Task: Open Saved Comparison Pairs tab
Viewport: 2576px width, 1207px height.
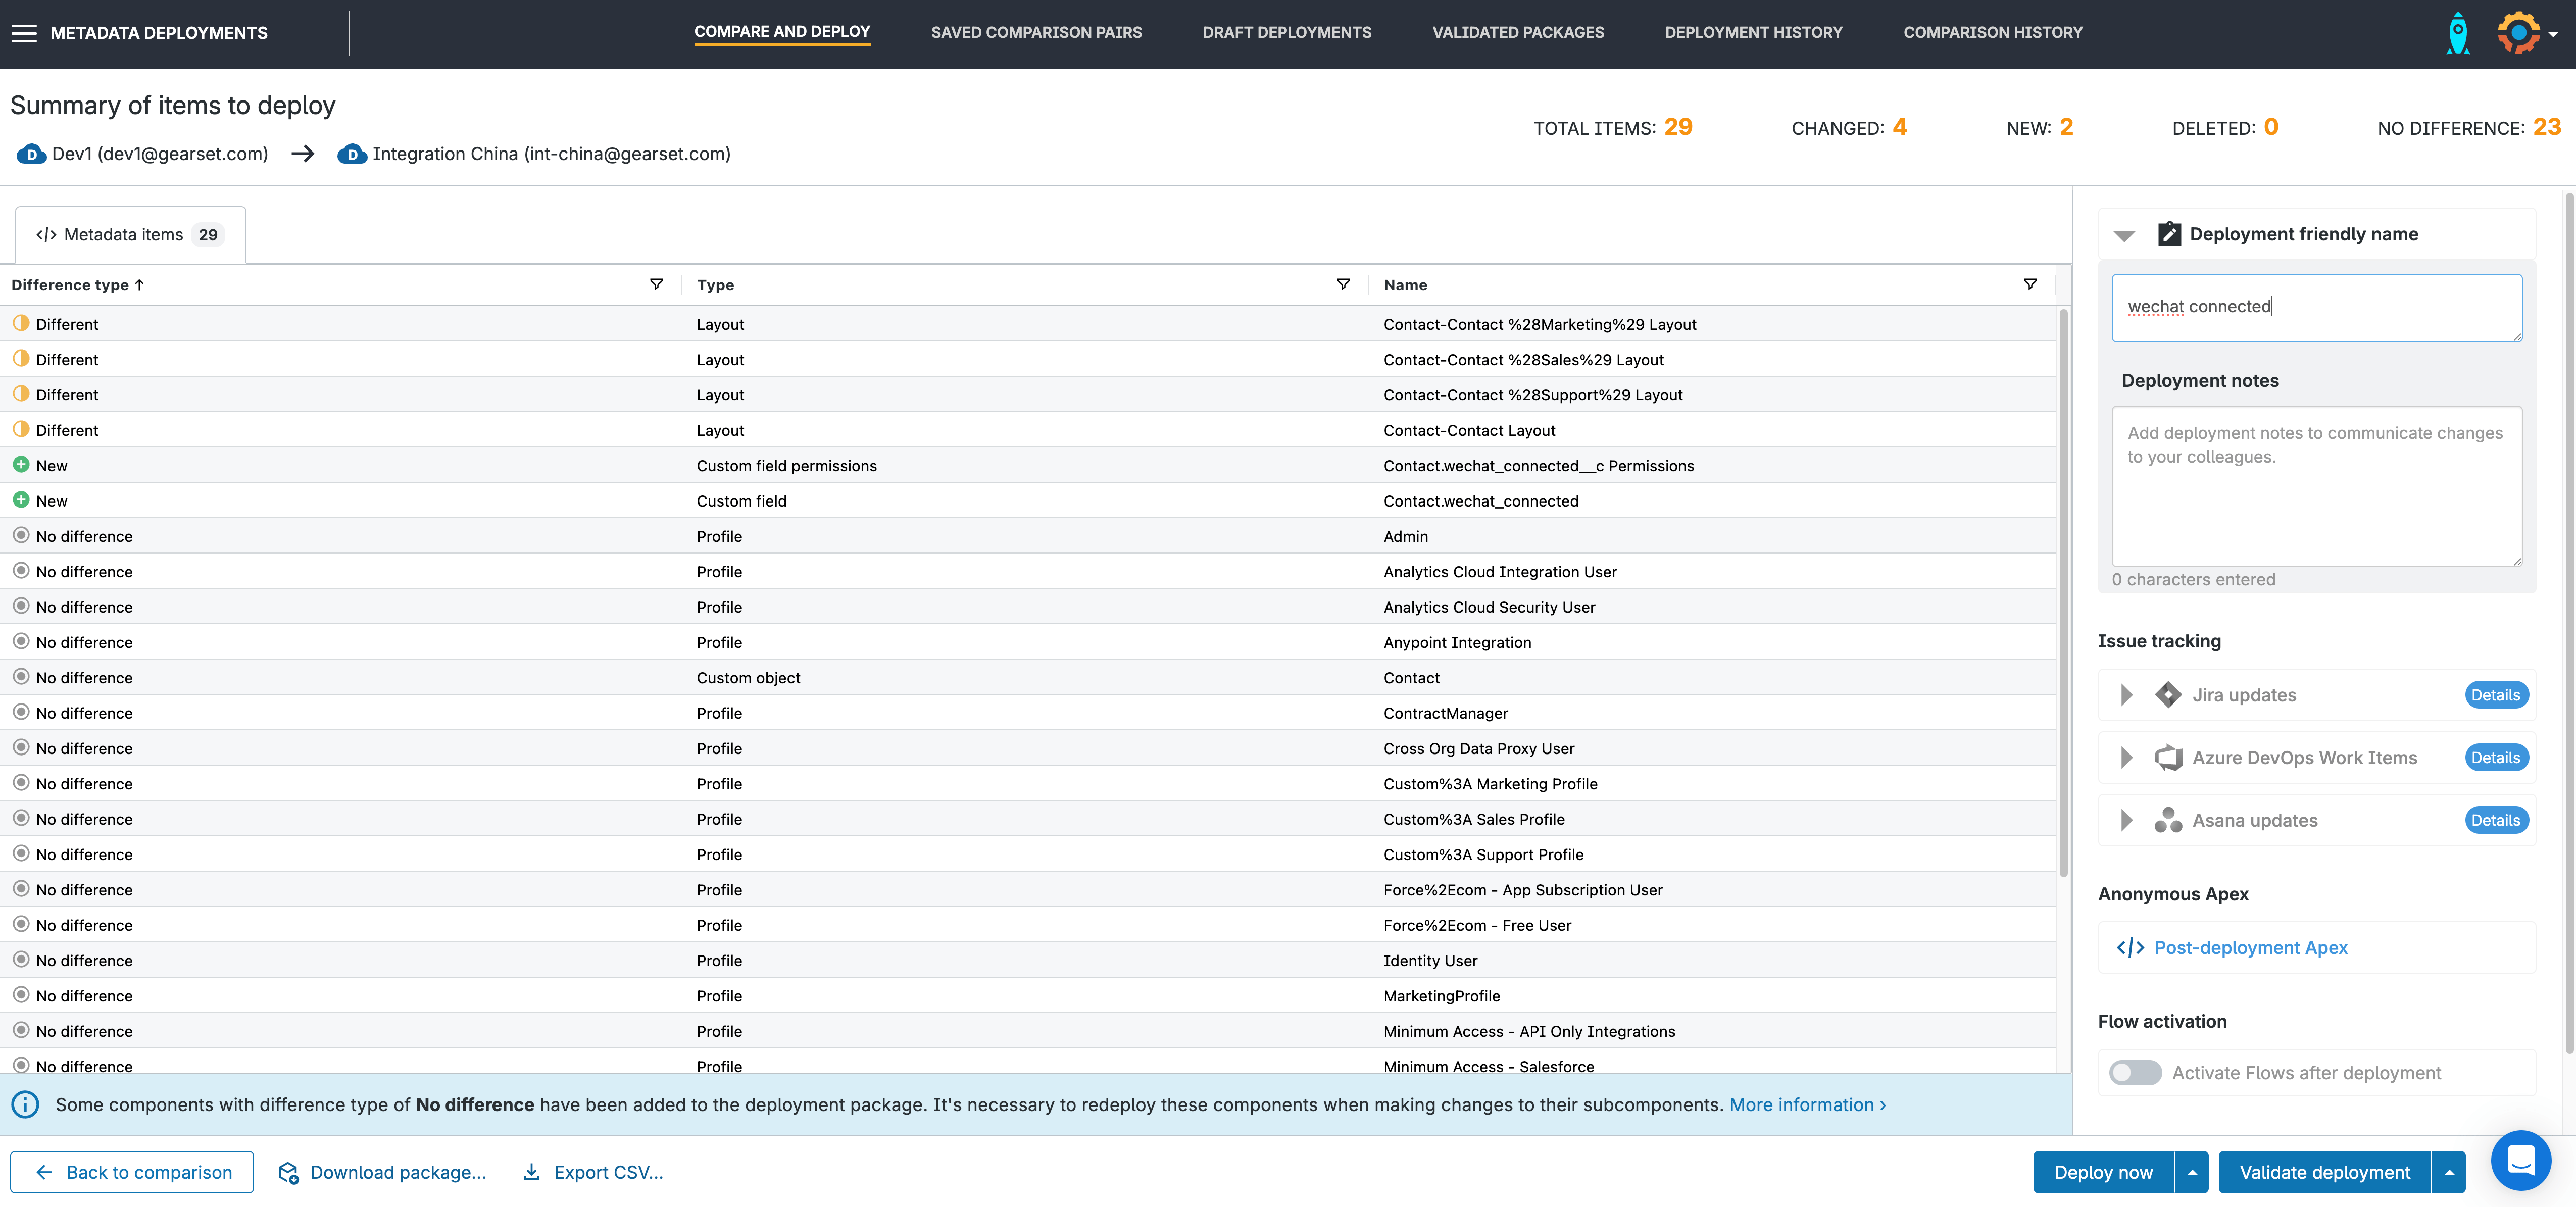Action: point(1036,33)
